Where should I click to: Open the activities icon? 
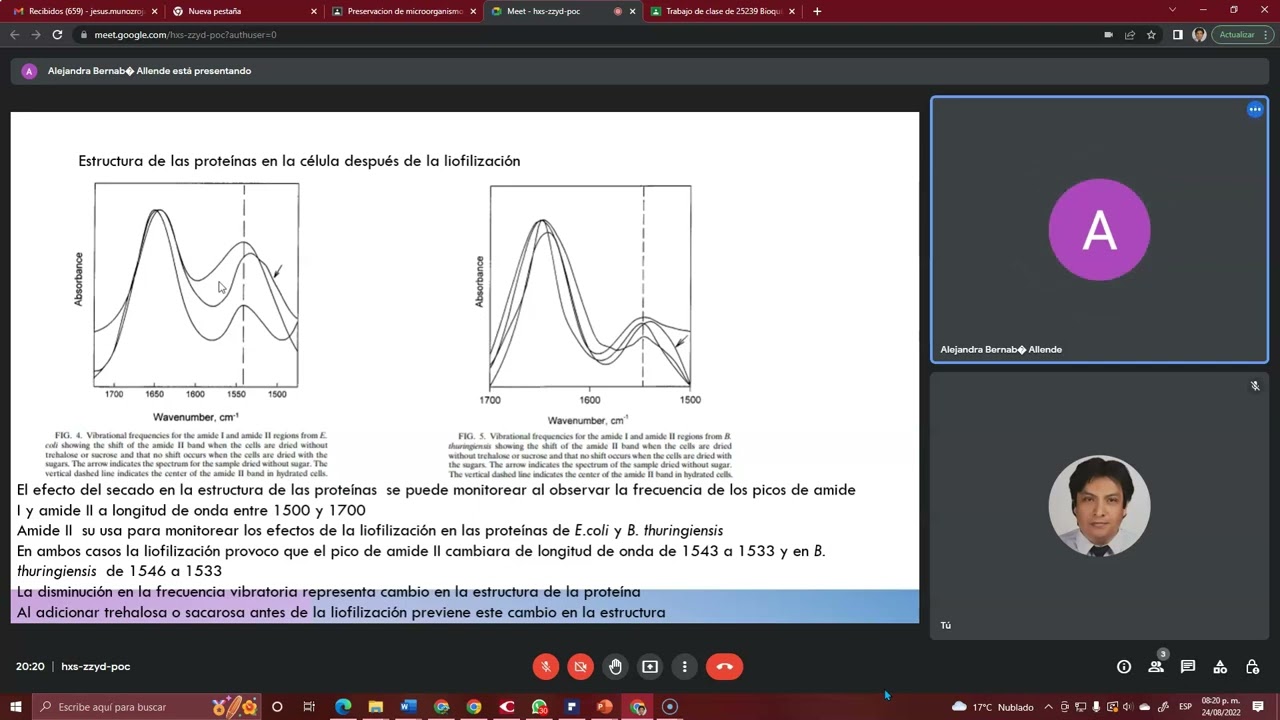click(x=1220, y=667)
